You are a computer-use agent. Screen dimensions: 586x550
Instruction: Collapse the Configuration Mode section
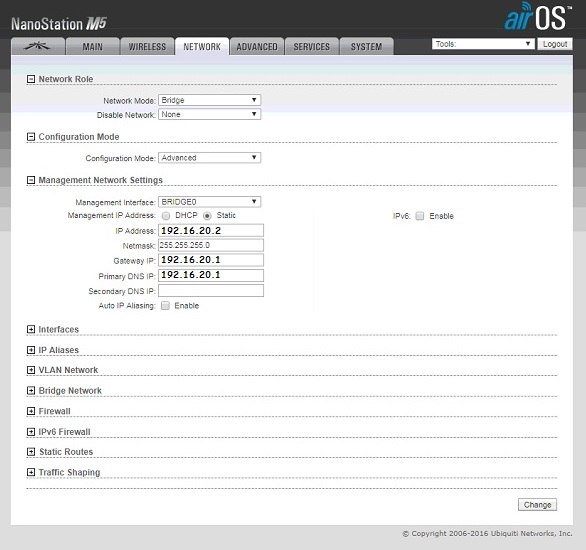31,137
